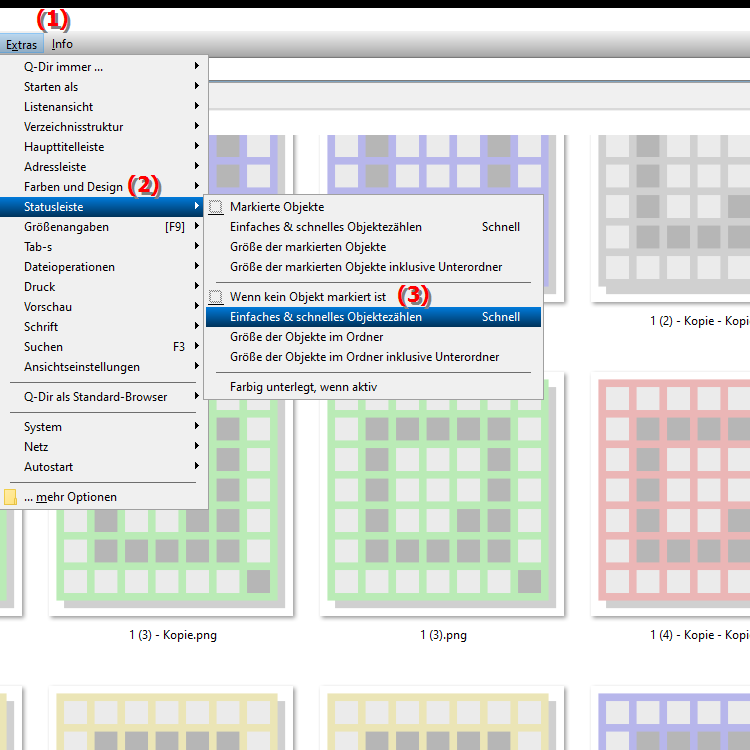
Task: Open 'Q-Dir als Standard-Browser' entry
Action: [104, 397]
